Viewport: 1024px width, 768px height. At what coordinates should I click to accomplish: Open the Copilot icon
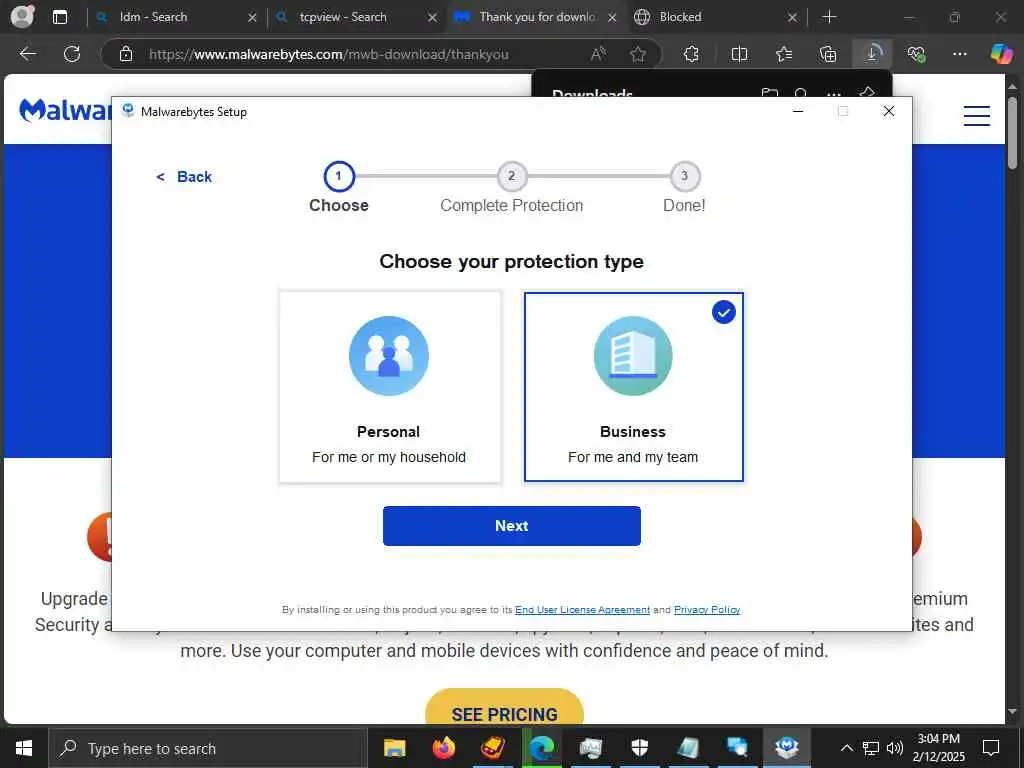[1001, 54]
